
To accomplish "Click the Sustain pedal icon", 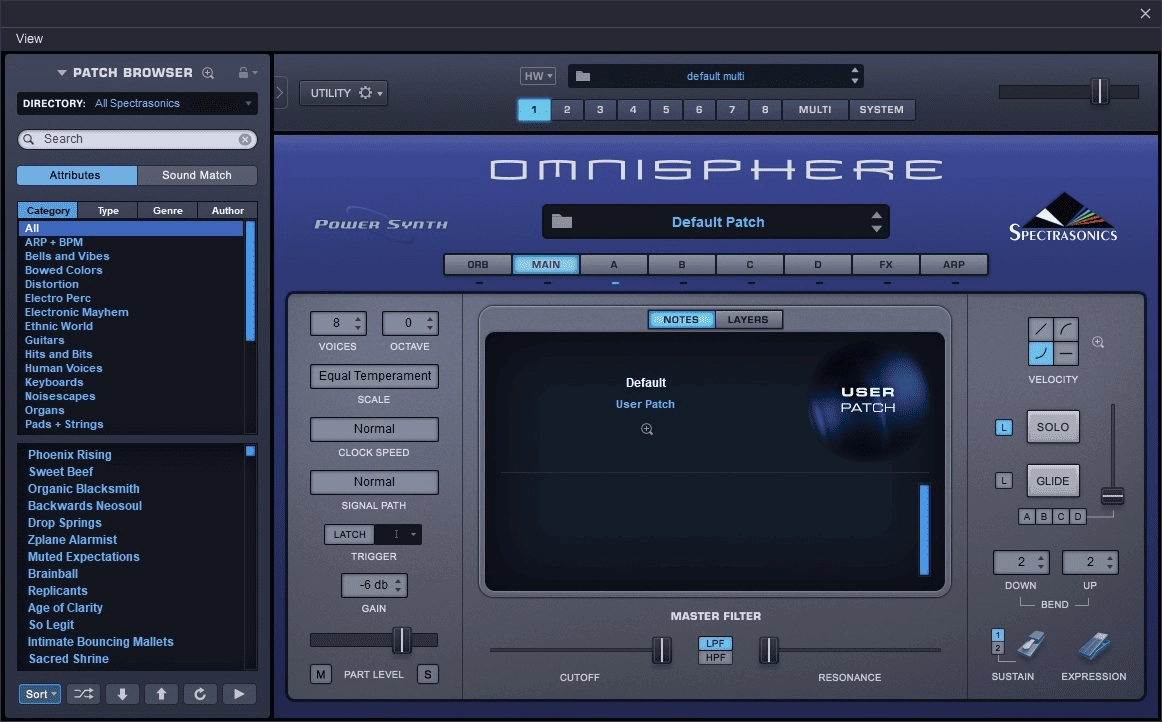I will click(x=1031, y=645).
